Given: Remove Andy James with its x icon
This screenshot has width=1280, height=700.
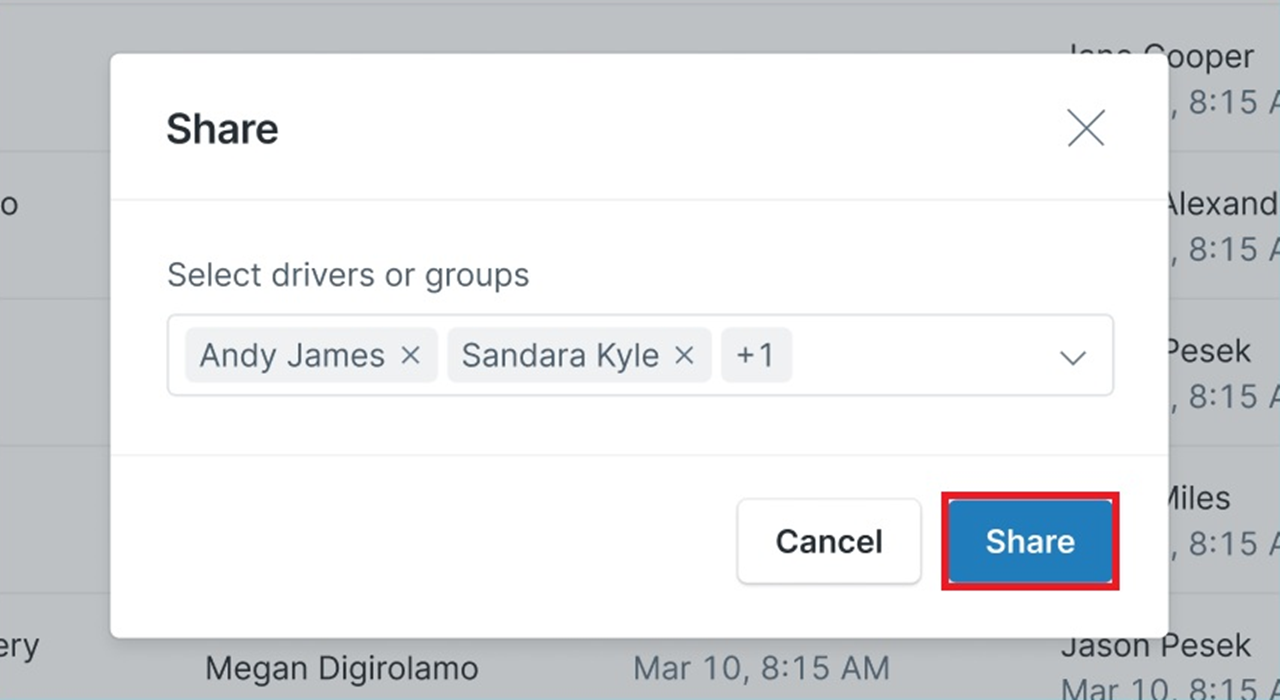Looking at the screenshot, I should 410,355.
